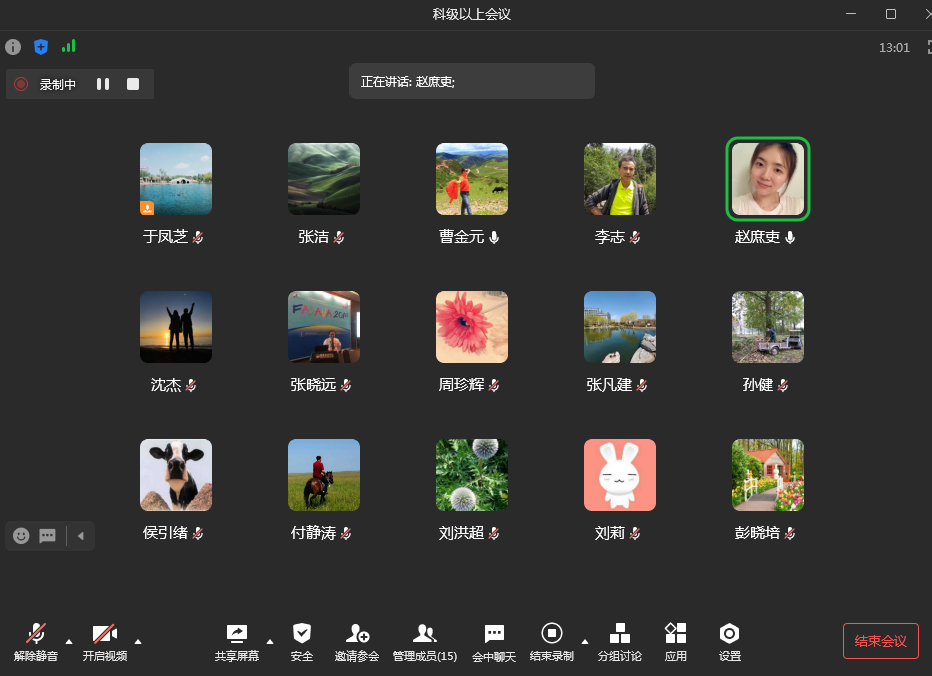Expand recording options arrow beside 结束录制

coord(585,641)
